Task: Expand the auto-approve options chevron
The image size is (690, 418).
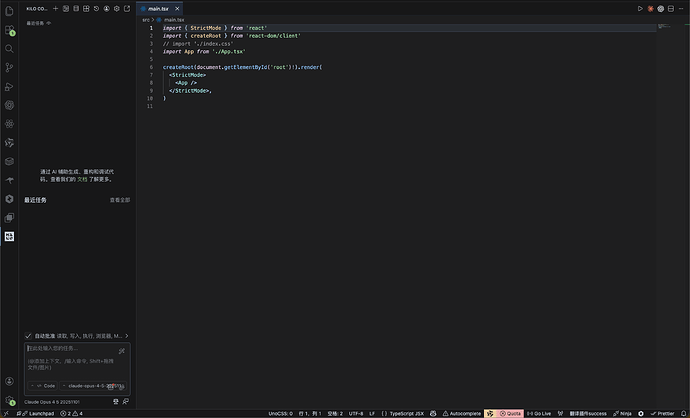Action: (127, 336)
